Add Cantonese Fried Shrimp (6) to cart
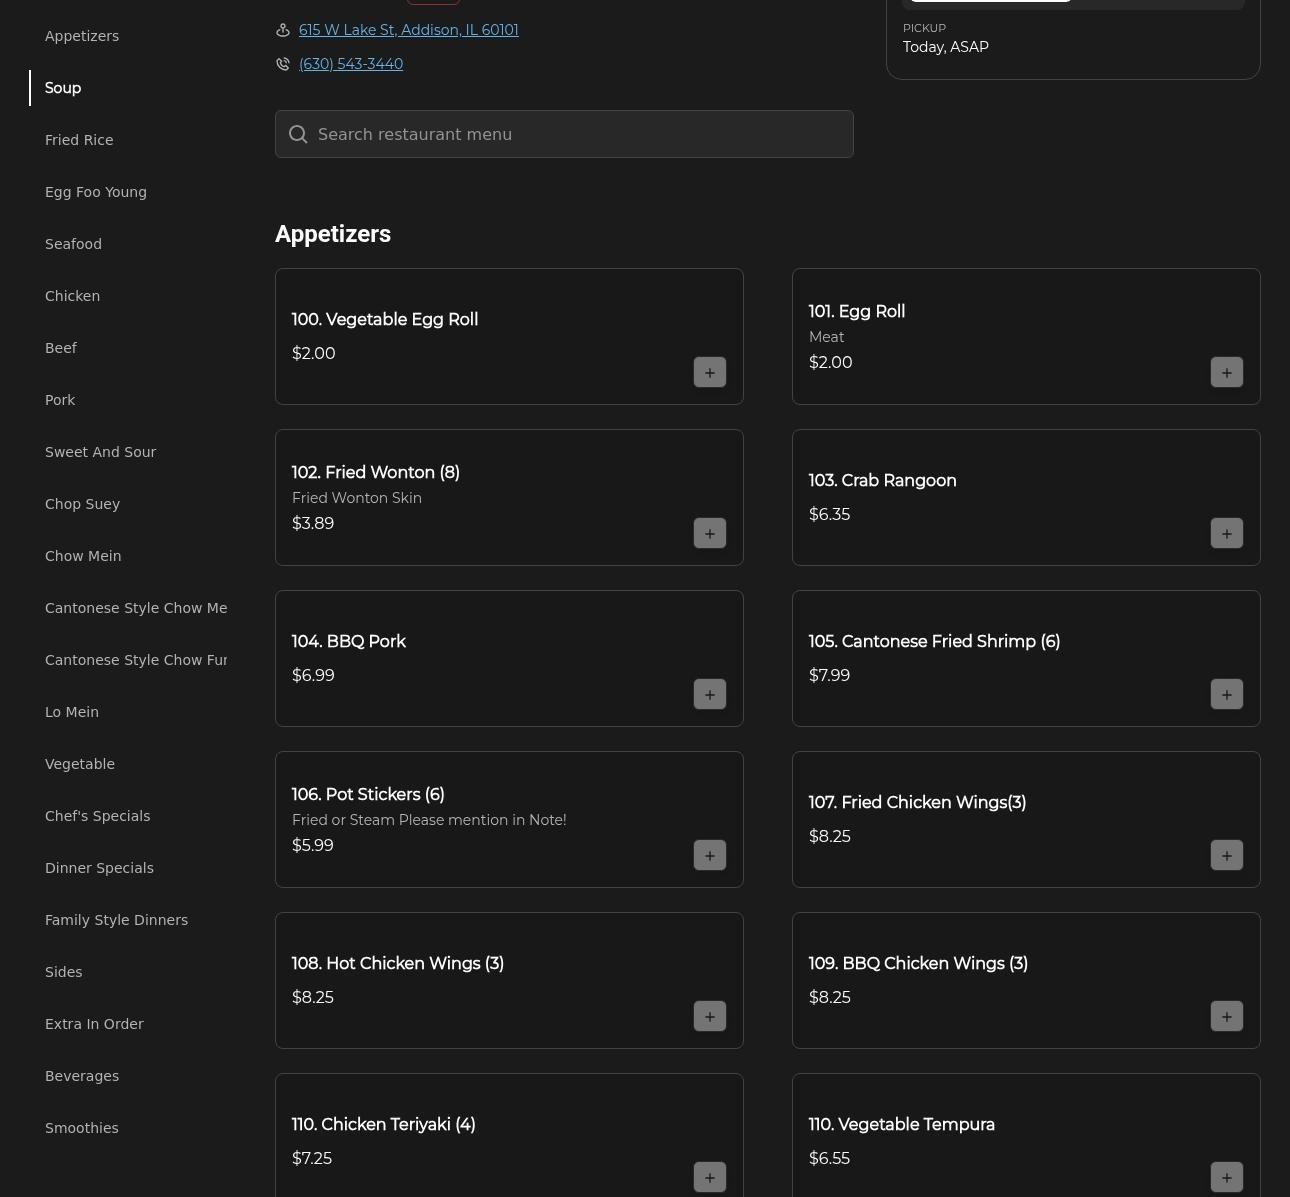Screen dimensions: 1290x1197 pyautogui.click(x=1226, y=694)
